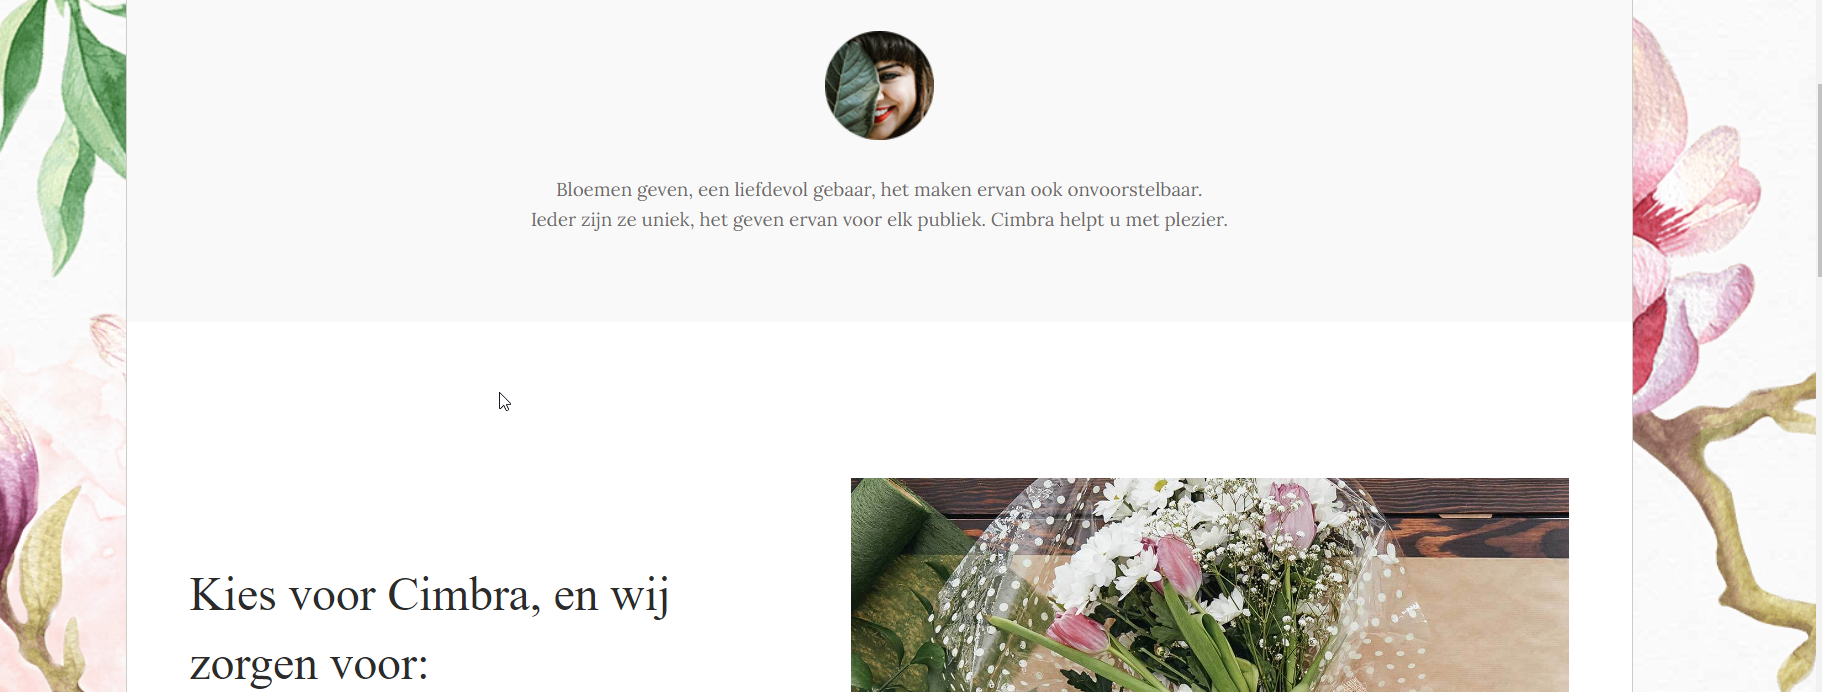Click the bouquet photo with tulips
Screen dimensions: 1822x692
1209,585
